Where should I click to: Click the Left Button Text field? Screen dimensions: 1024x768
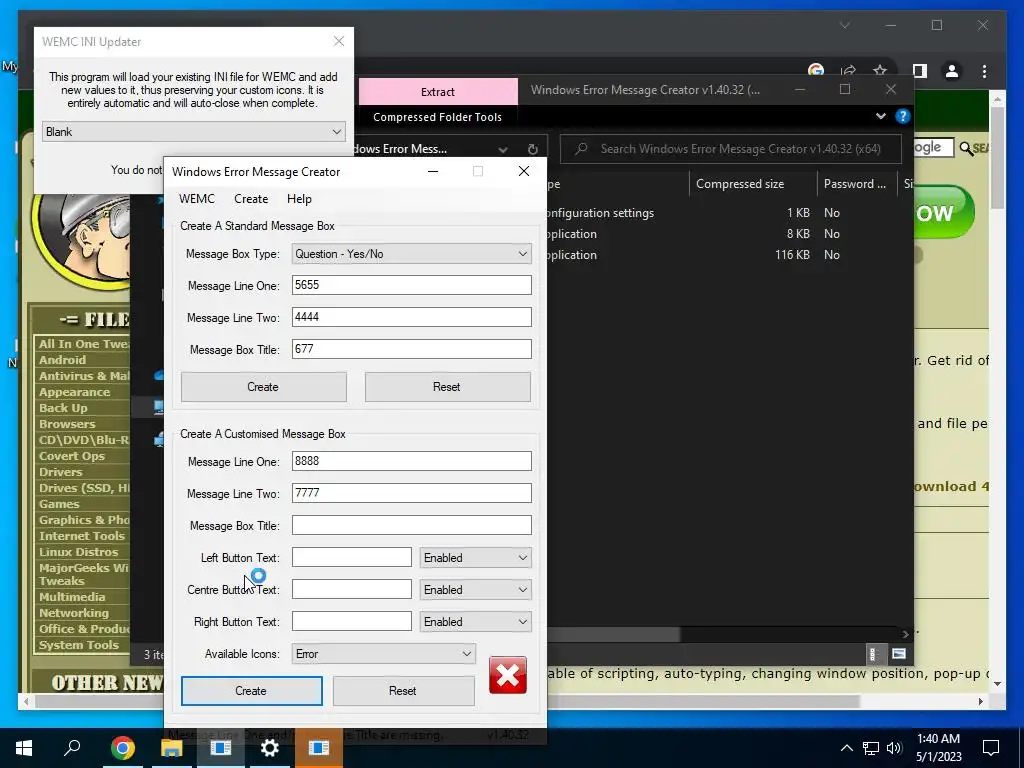pos(351,557)
